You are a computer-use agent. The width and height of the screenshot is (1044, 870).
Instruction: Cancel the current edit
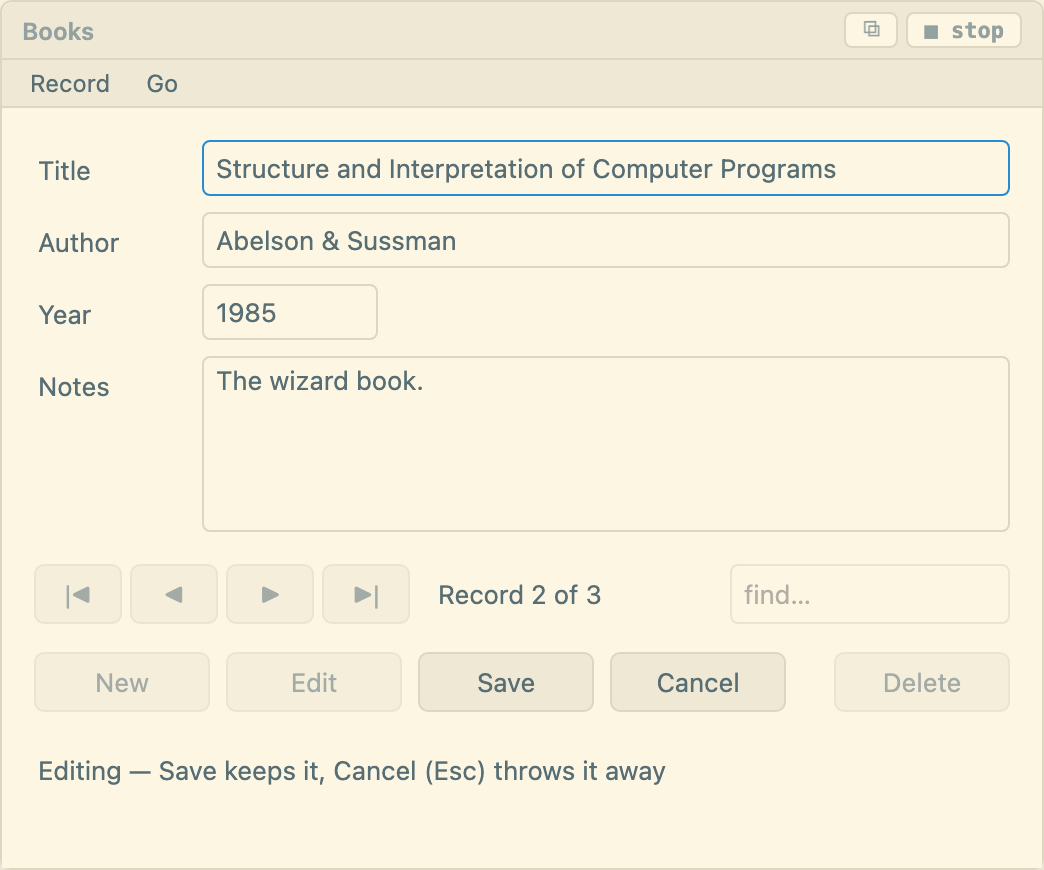(x=698, y=682)
